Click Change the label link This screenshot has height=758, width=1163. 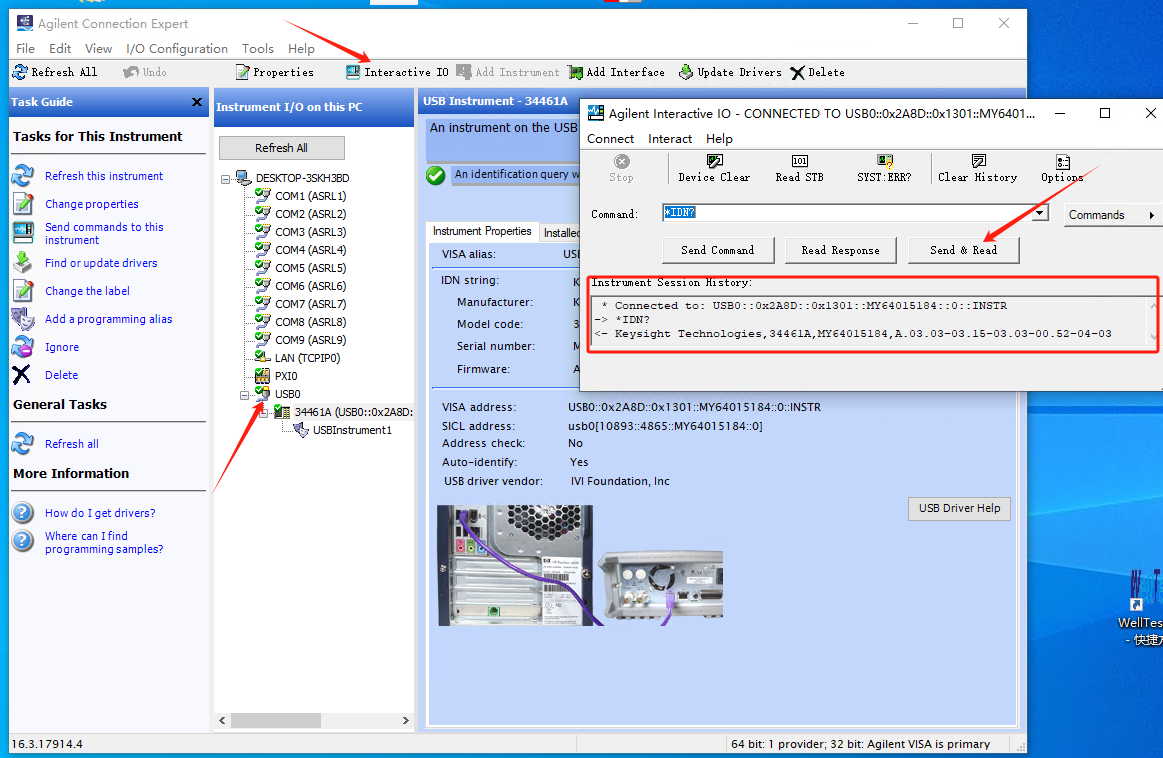pos(87,291)
